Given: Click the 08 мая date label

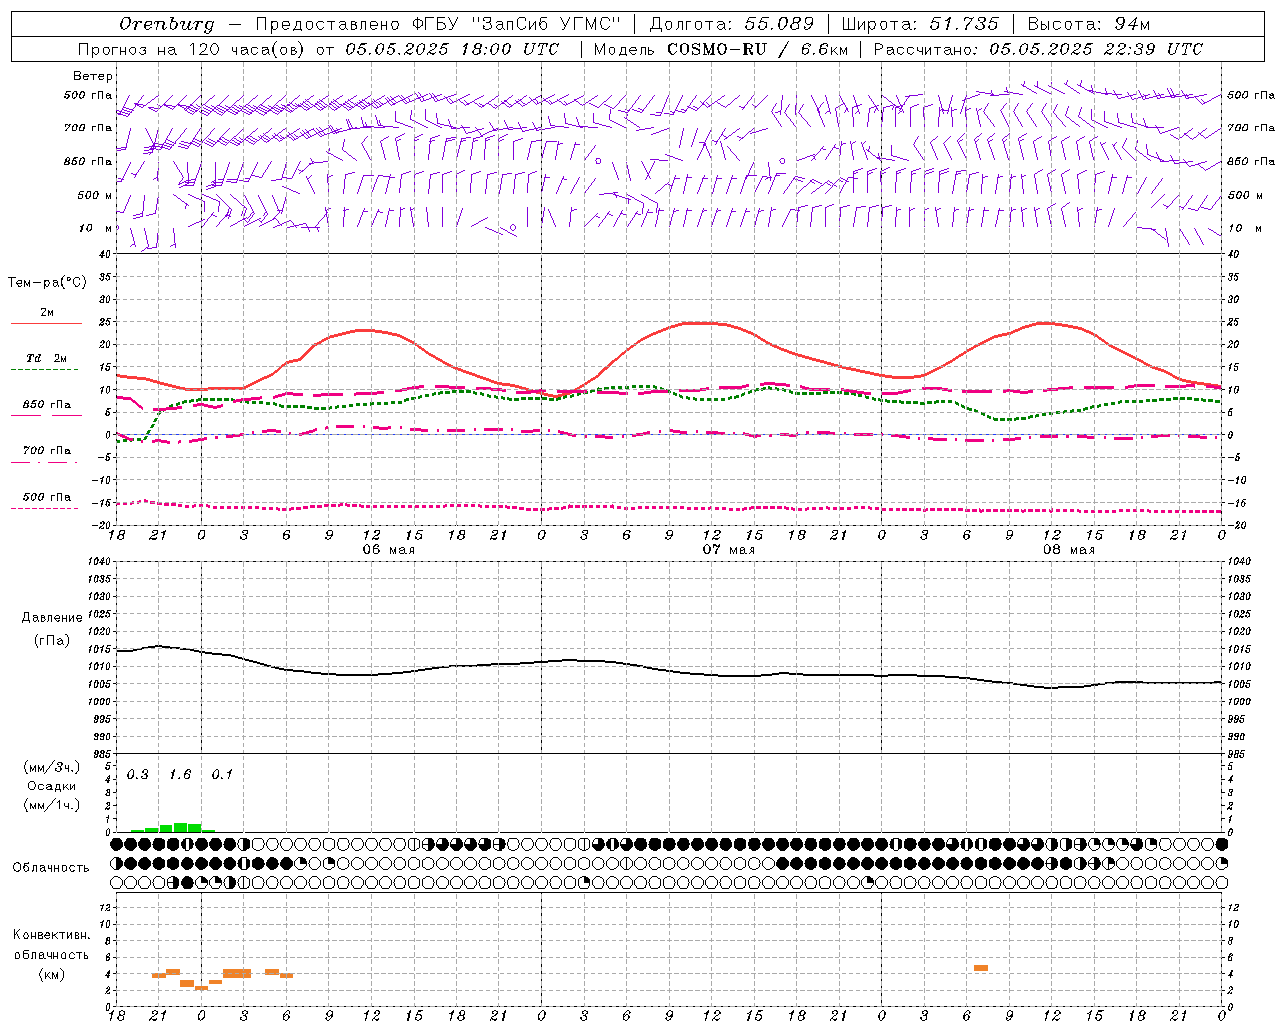Looking at the screenshot, I should pyautogui.click(x=1068, y=550).
